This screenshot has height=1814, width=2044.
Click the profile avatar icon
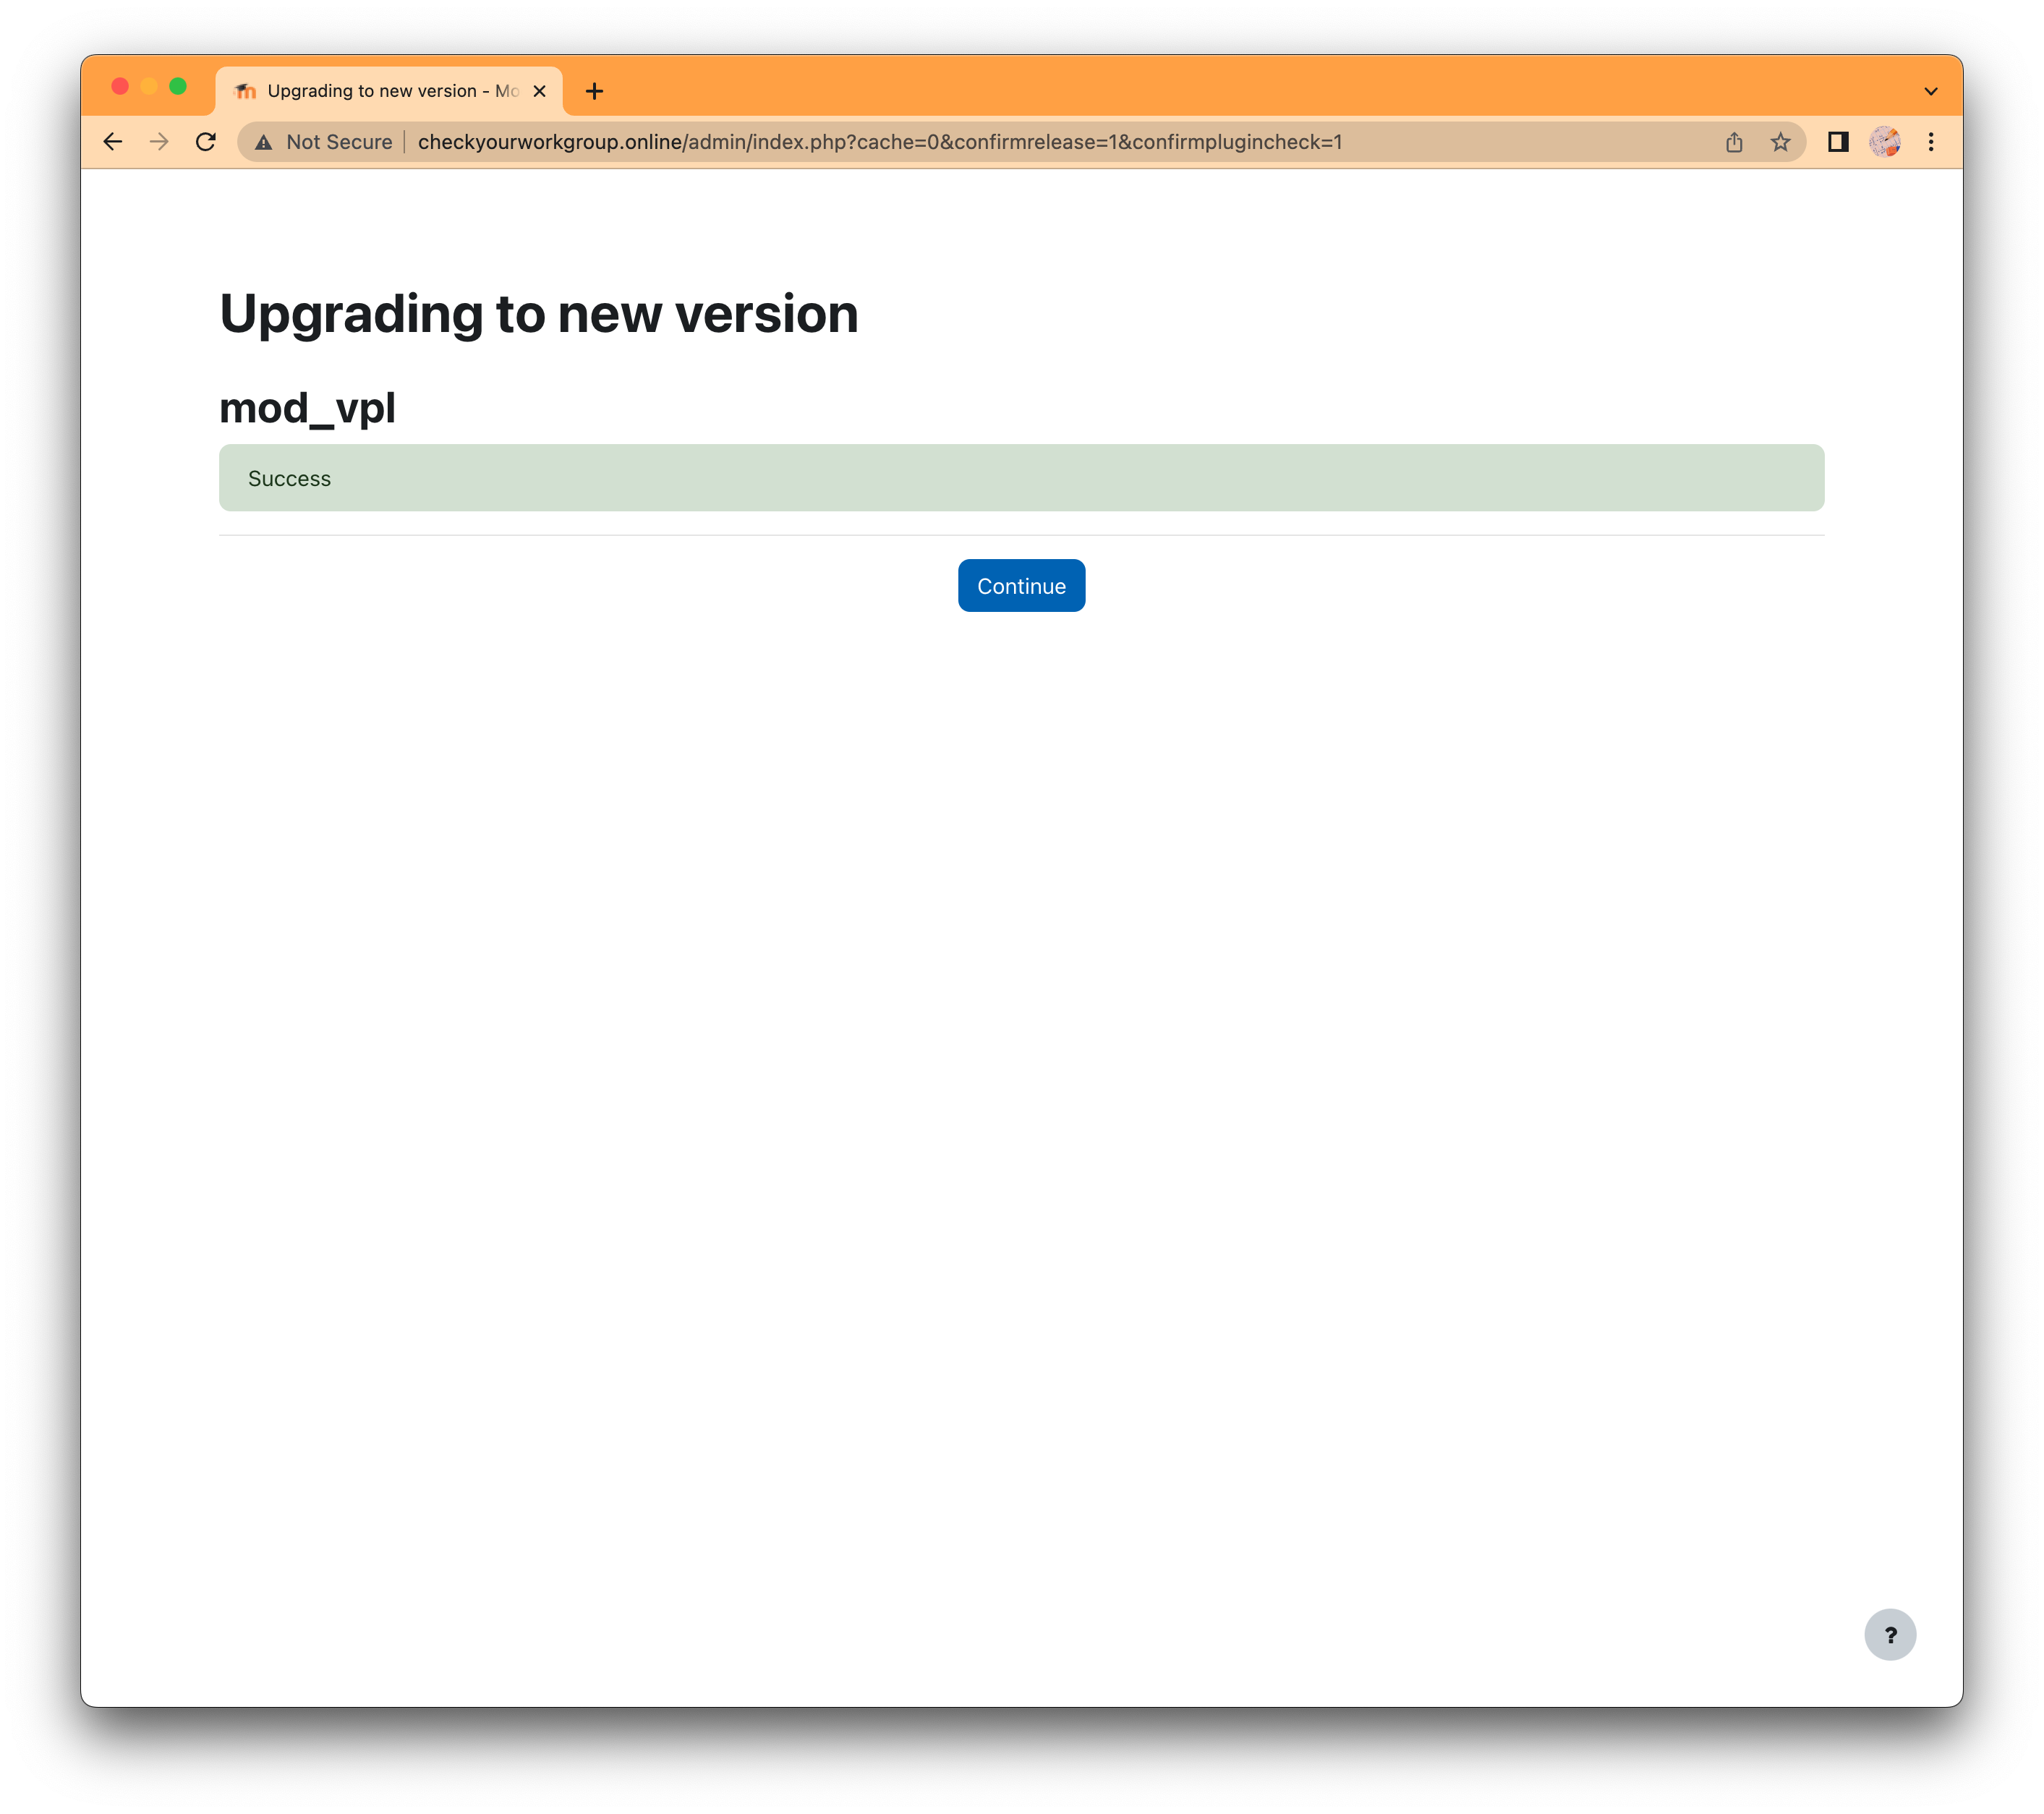tap(1886, 142)
